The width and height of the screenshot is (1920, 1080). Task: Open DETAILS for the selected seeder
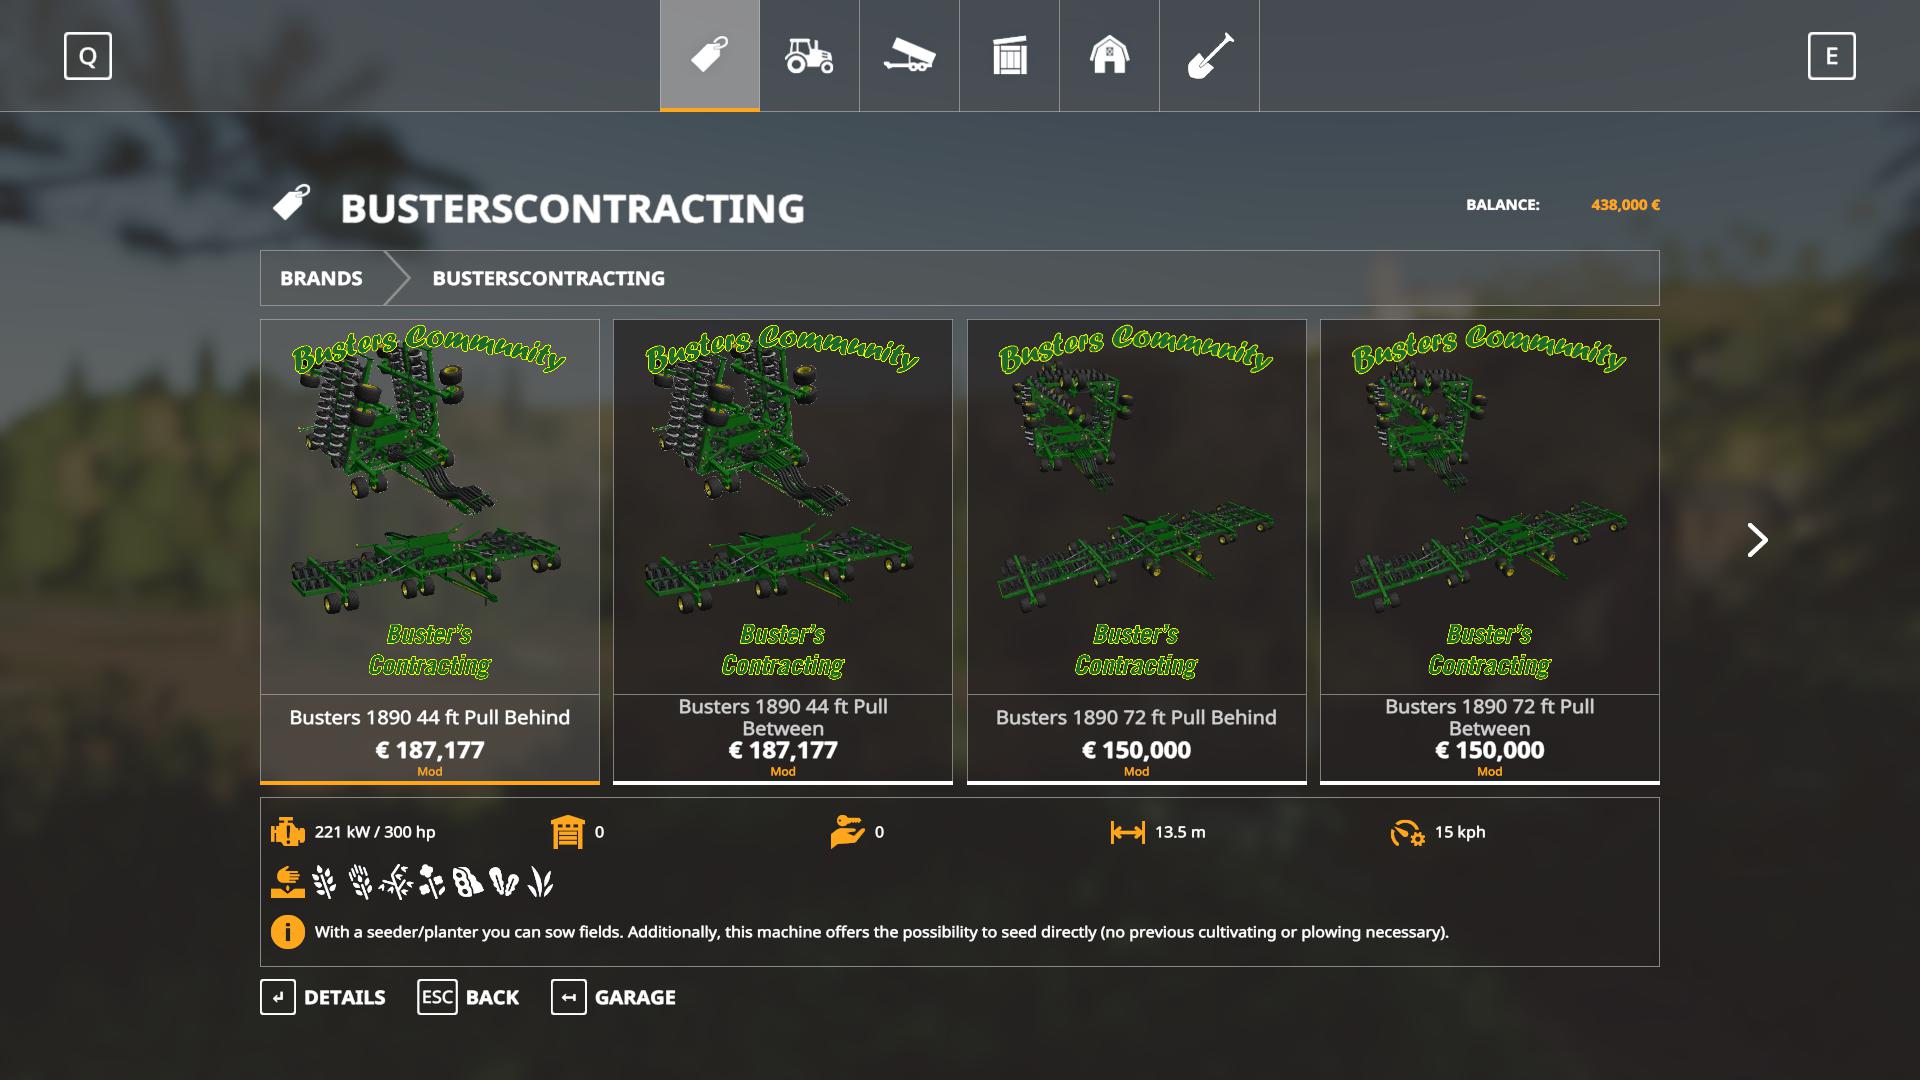click(x=323, y=997)
